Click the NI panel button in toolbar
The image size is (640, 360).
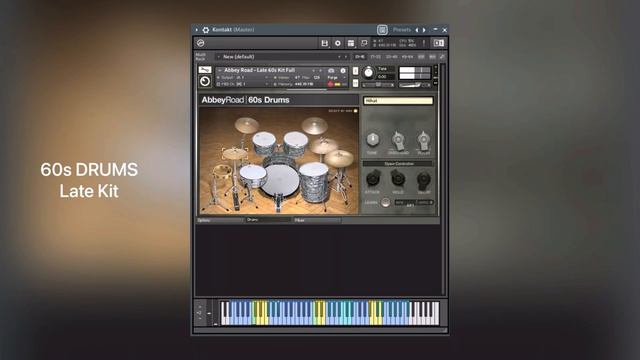point(439,43)
